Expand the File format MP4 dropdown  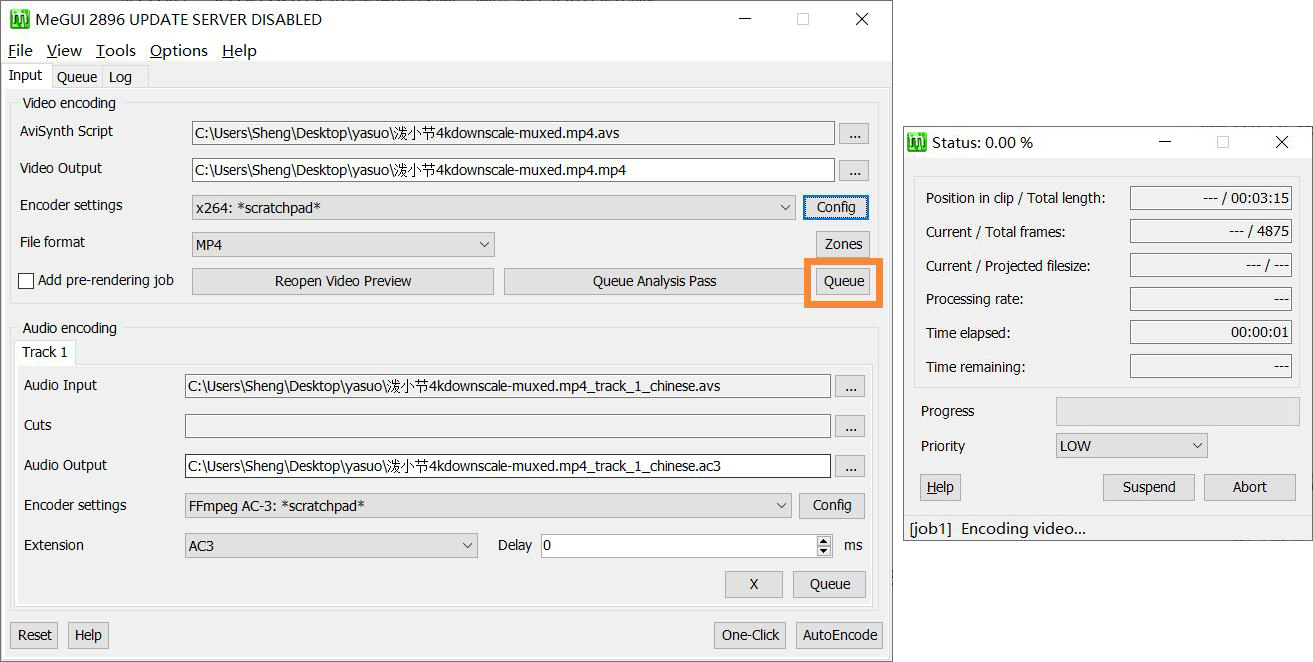click(x=343, y=244)
